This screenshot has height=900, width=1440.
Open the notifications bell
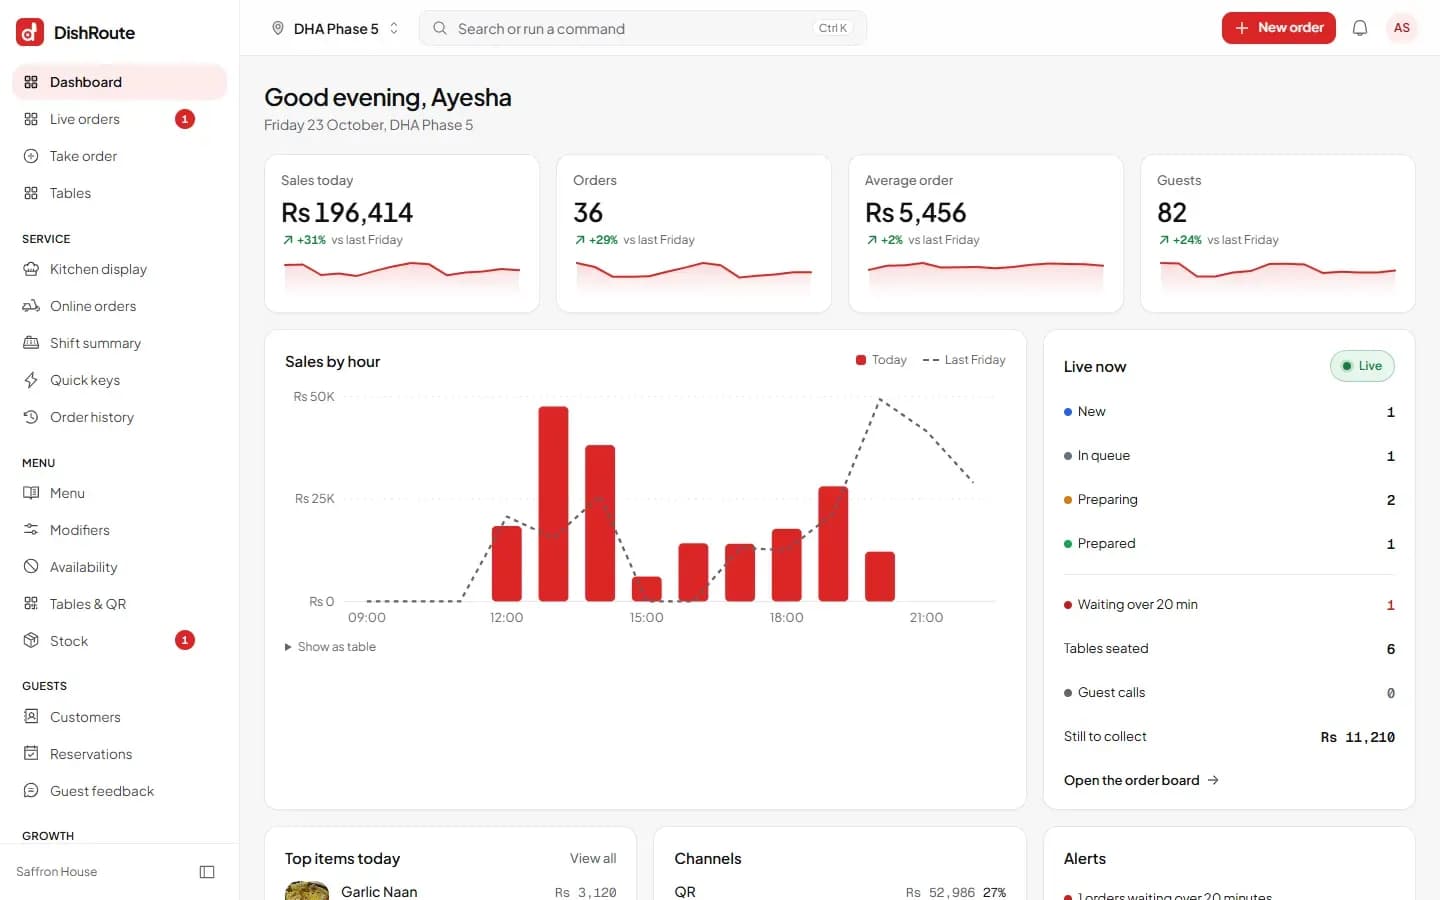pyautogui.click(x=1360, y=28)
